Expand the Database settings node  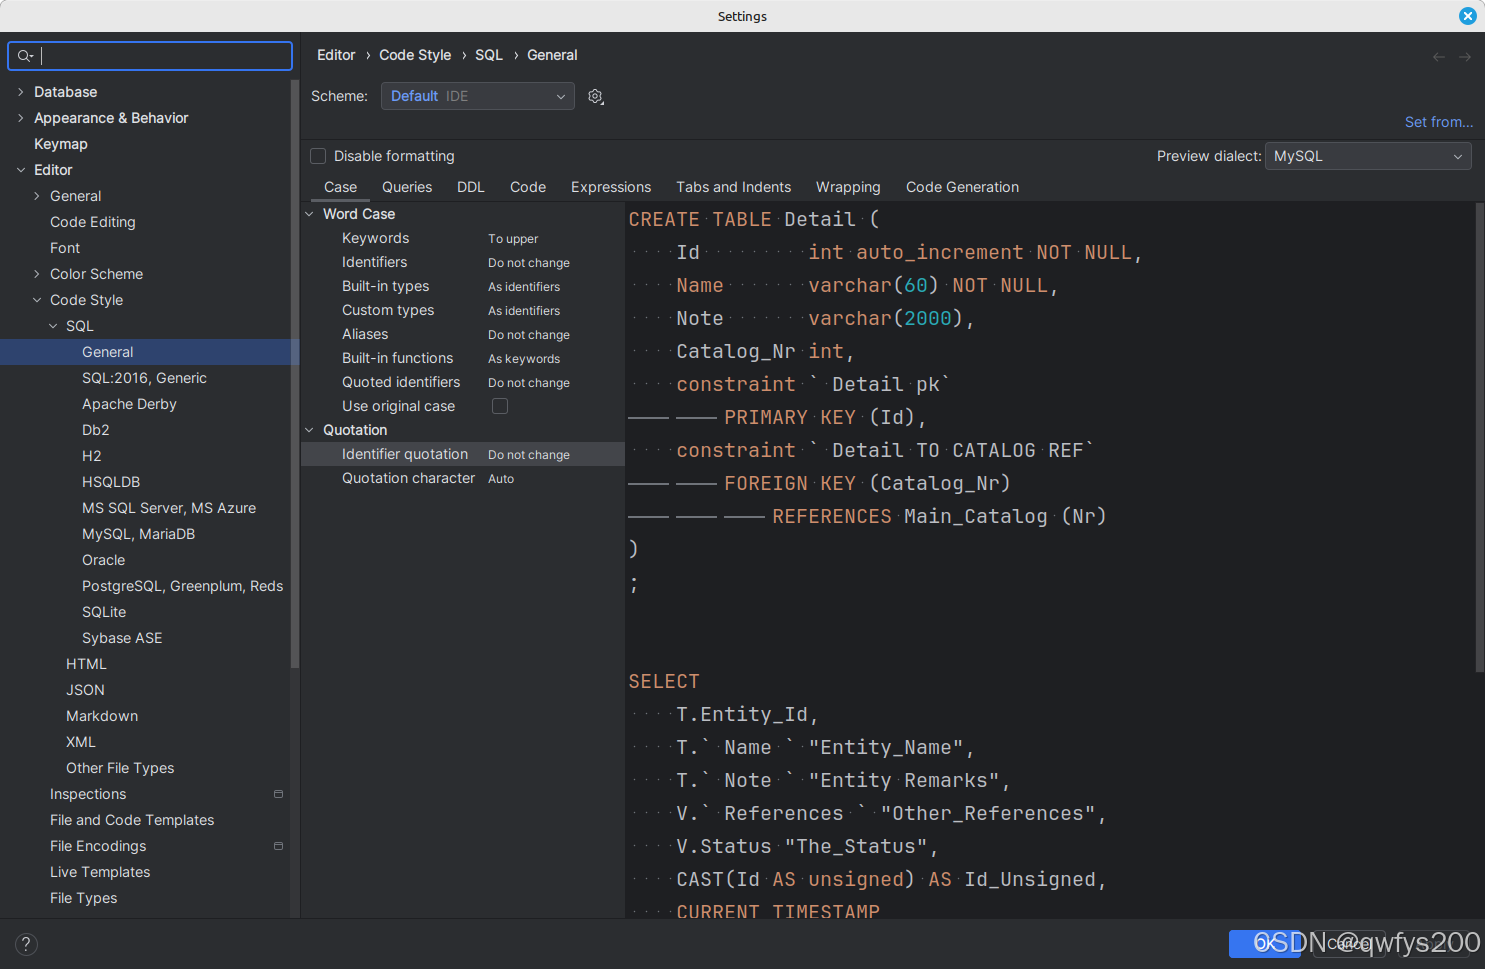pos(21,92)
